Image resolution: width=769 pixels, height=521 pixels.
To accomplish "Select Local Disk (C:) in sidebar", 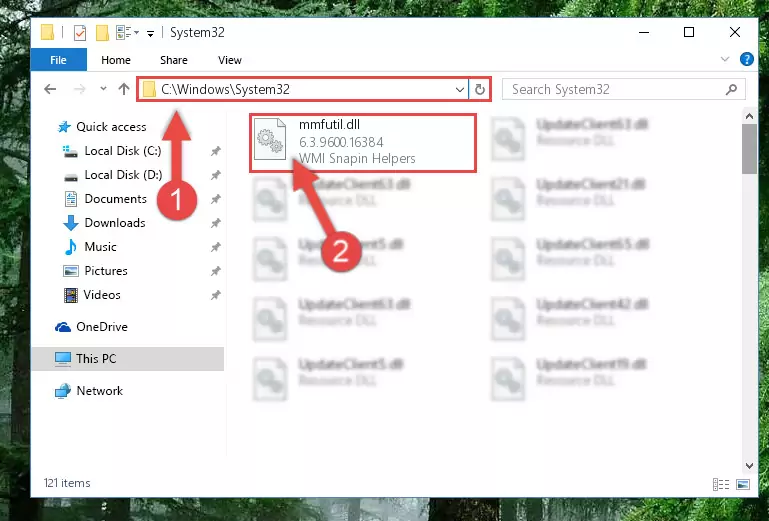I will 112,151.
